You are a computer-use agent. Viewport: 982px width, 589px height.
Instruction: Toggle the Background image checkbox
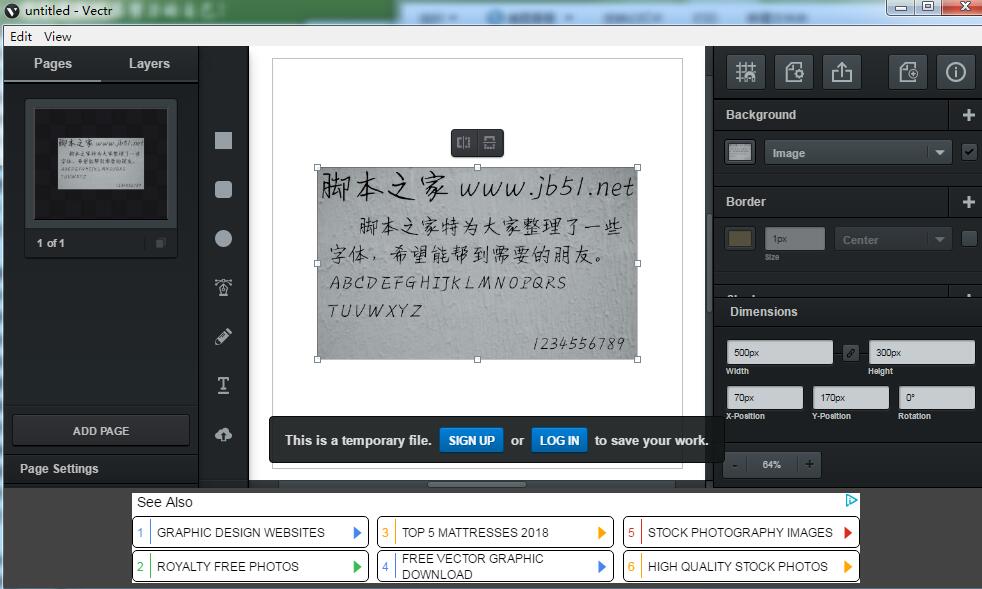point(968,153)
